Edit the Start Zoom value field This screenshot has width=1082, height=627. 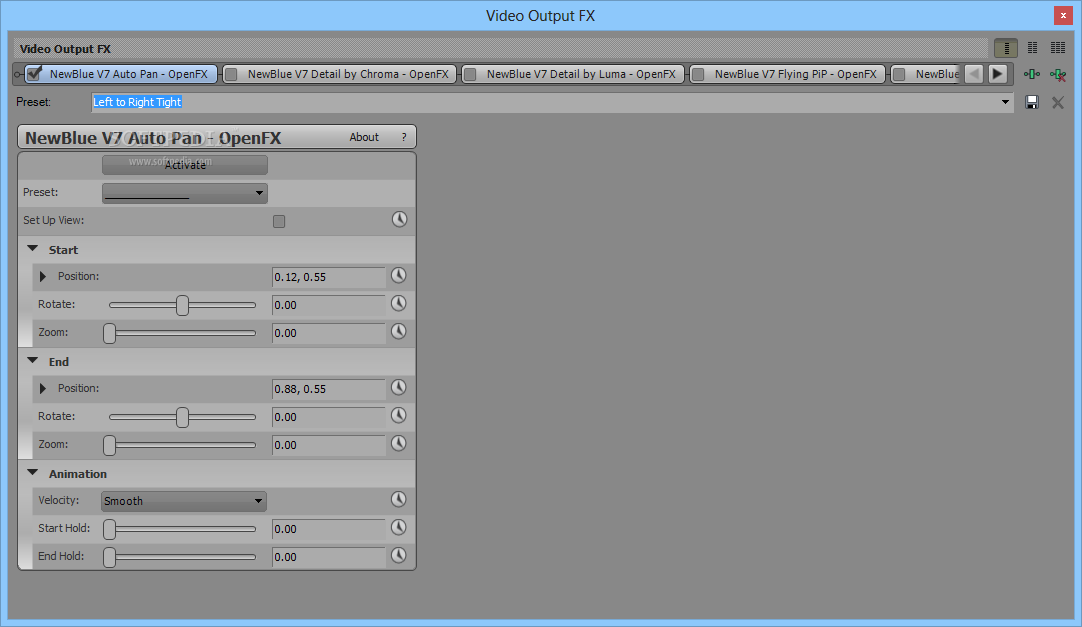tap(328, 333)
